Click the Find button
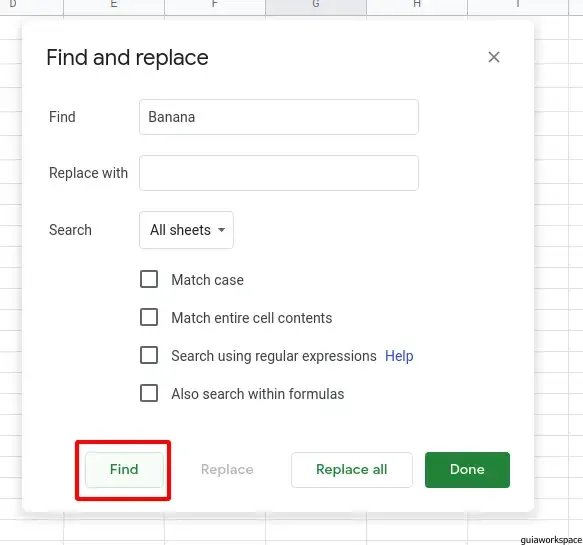The width and height of the screenshot is (583, 545). click(x=124, y=470)
